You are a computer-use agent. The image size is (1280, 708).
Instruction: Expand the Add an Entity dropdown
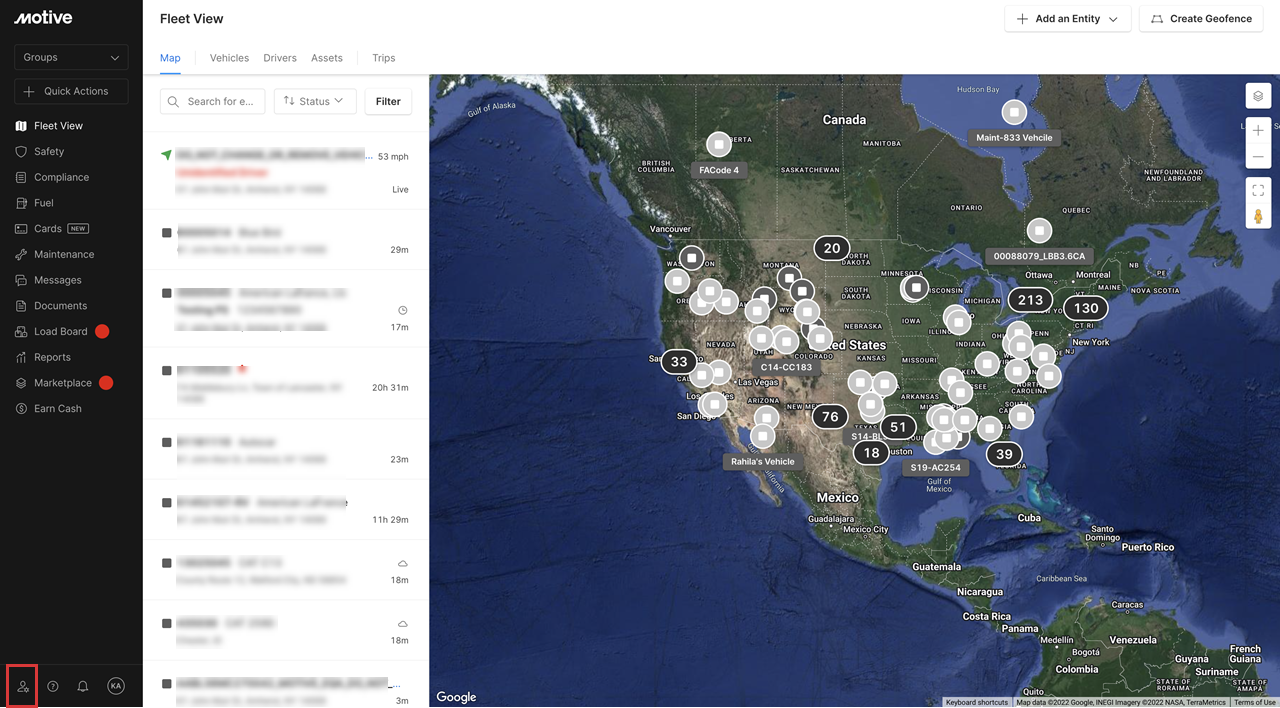(x=1067, y=19)
